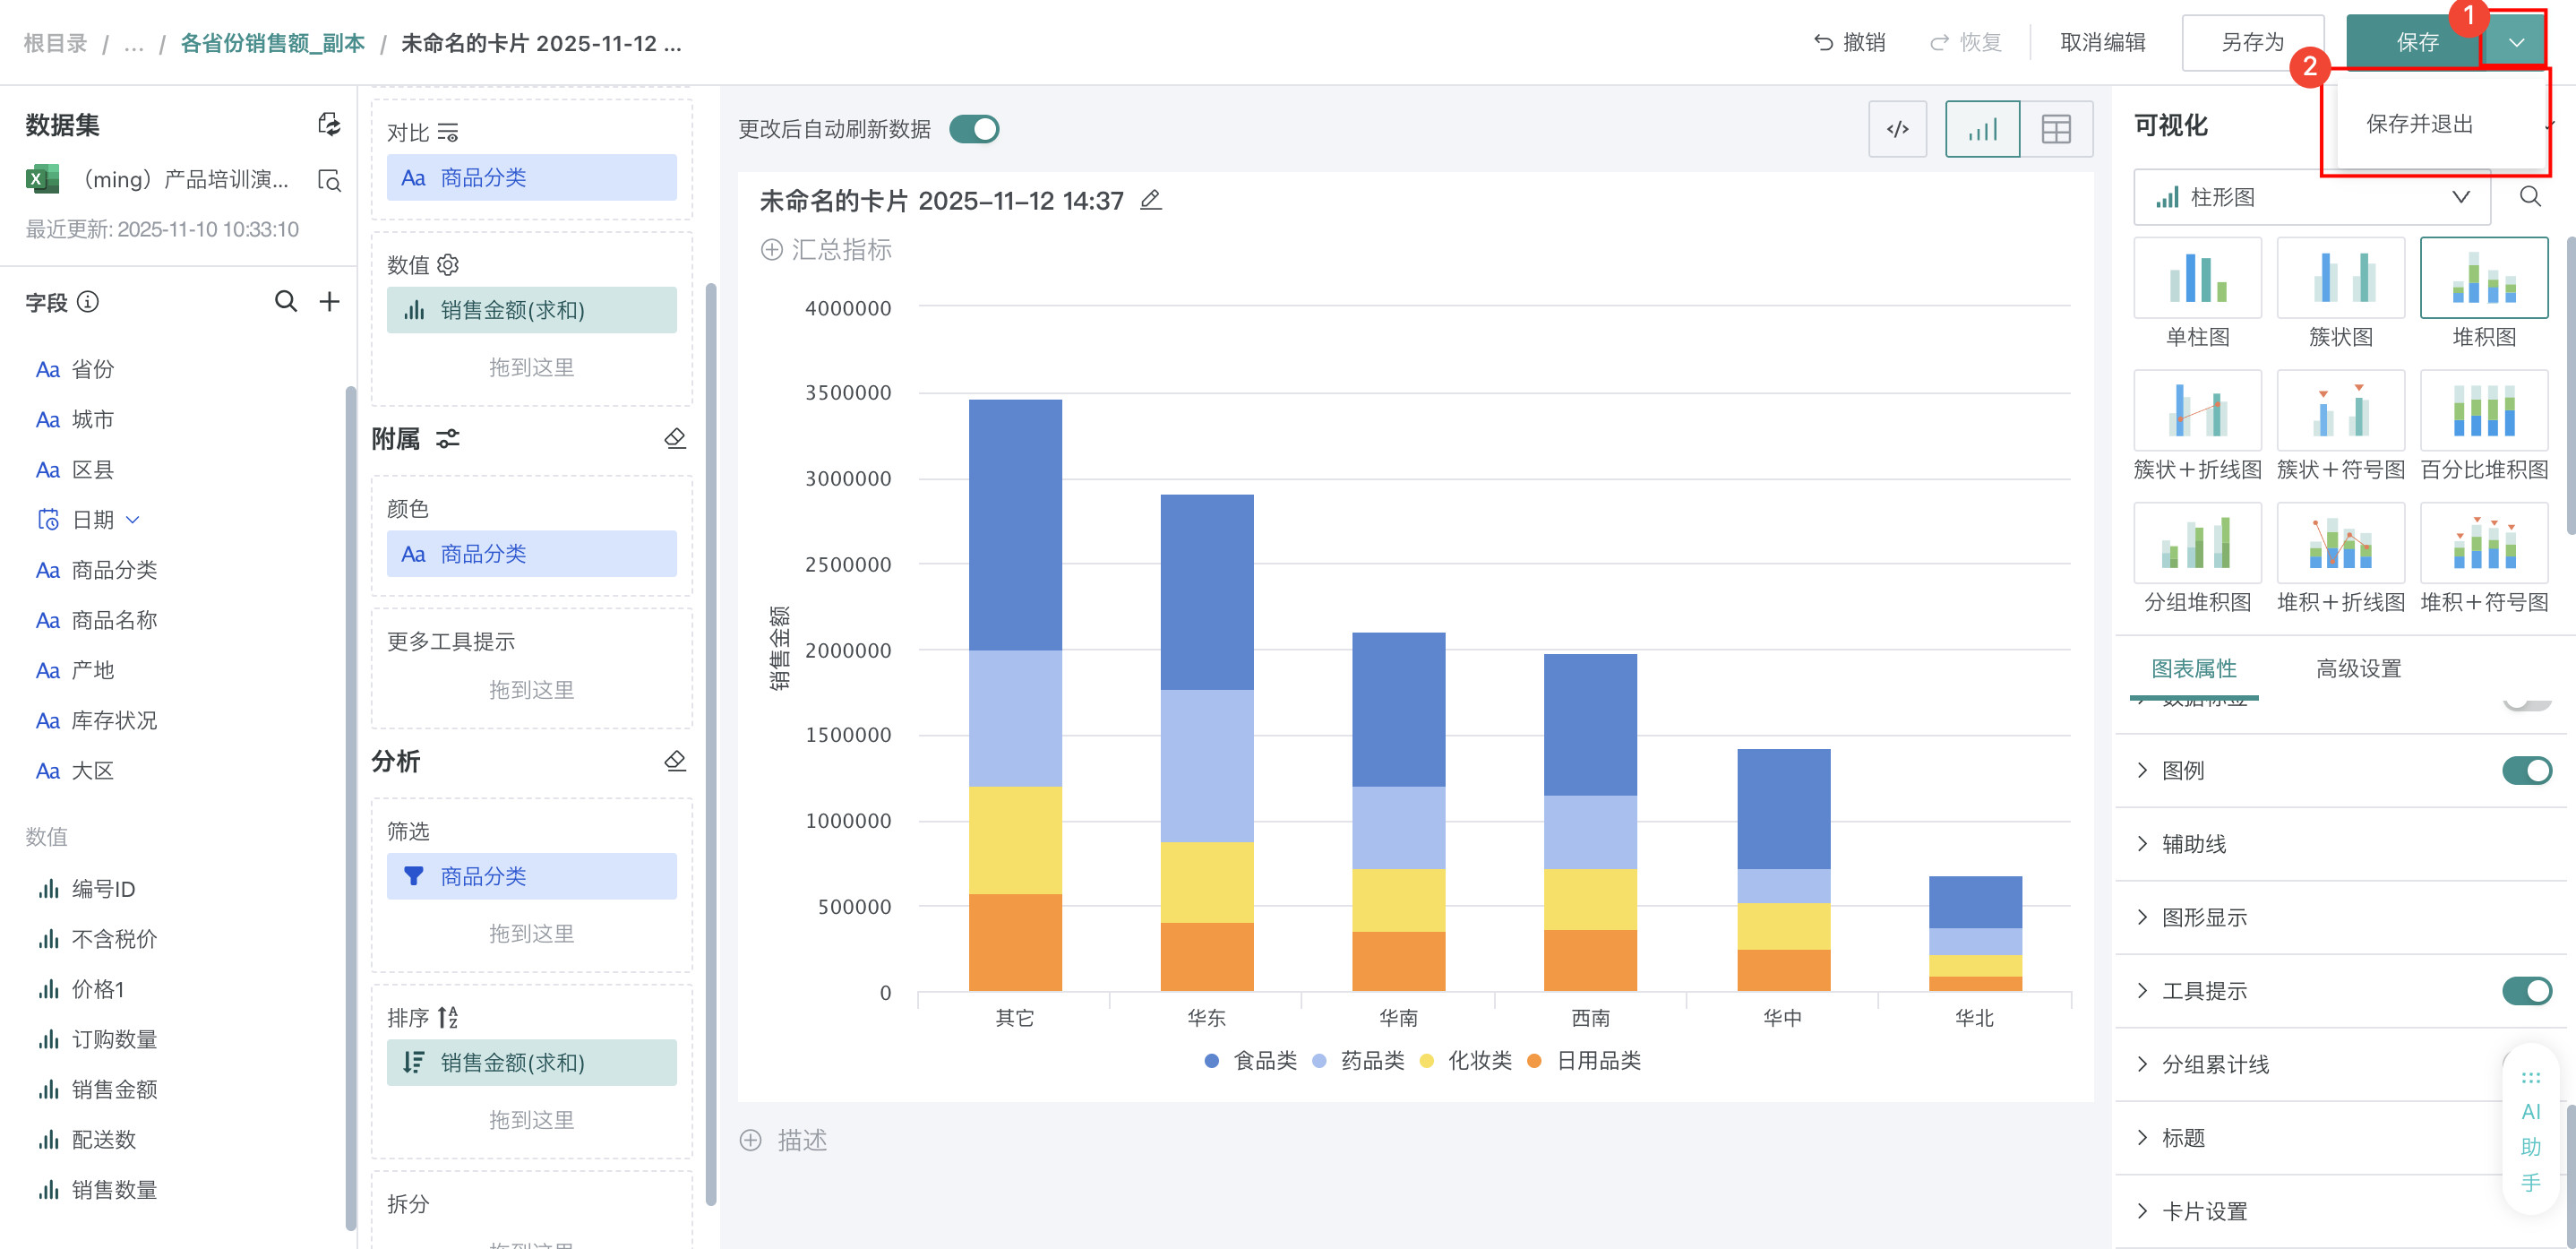Disable the 工具提示 tooltip toggle
The height and width of the screenshot is (1249, 2576).
coord(2526,990)
